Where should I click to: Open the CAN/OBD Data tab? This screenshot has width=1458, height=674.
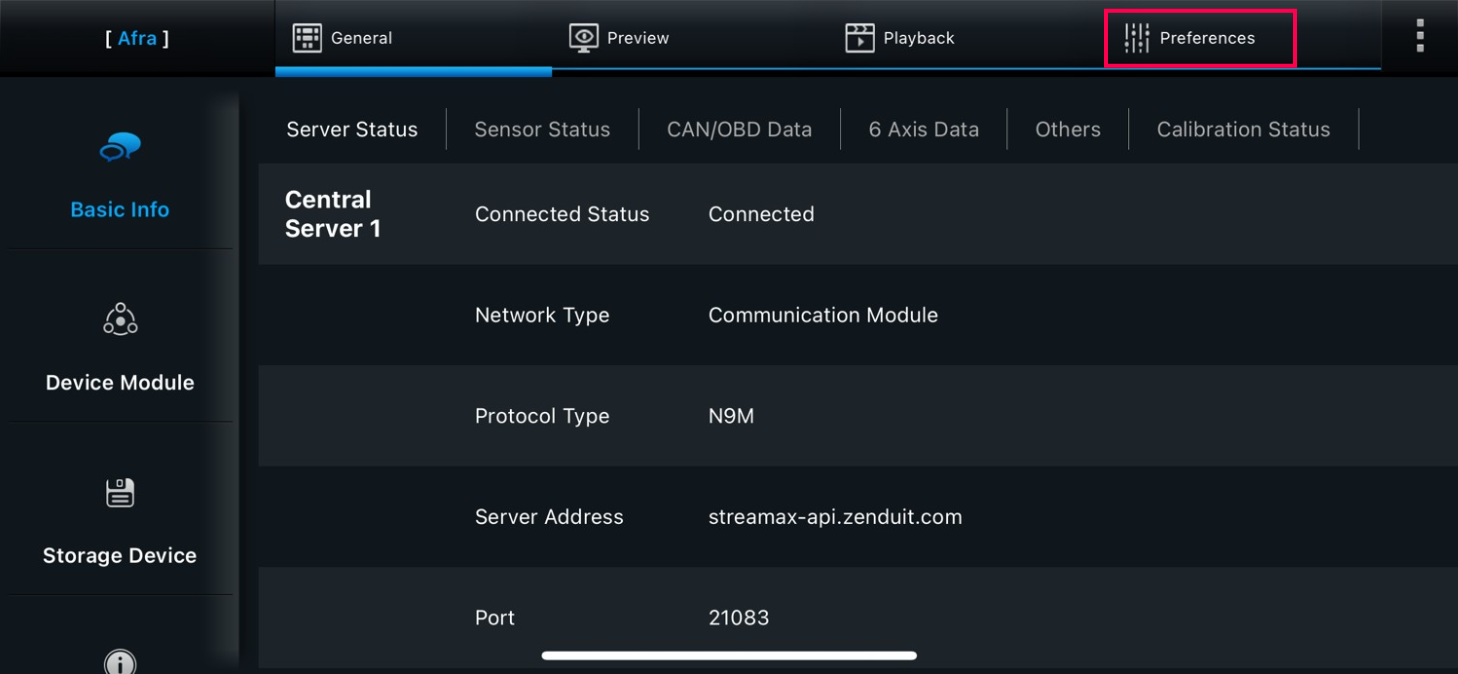pyautogui.click(x=739, y=129)
